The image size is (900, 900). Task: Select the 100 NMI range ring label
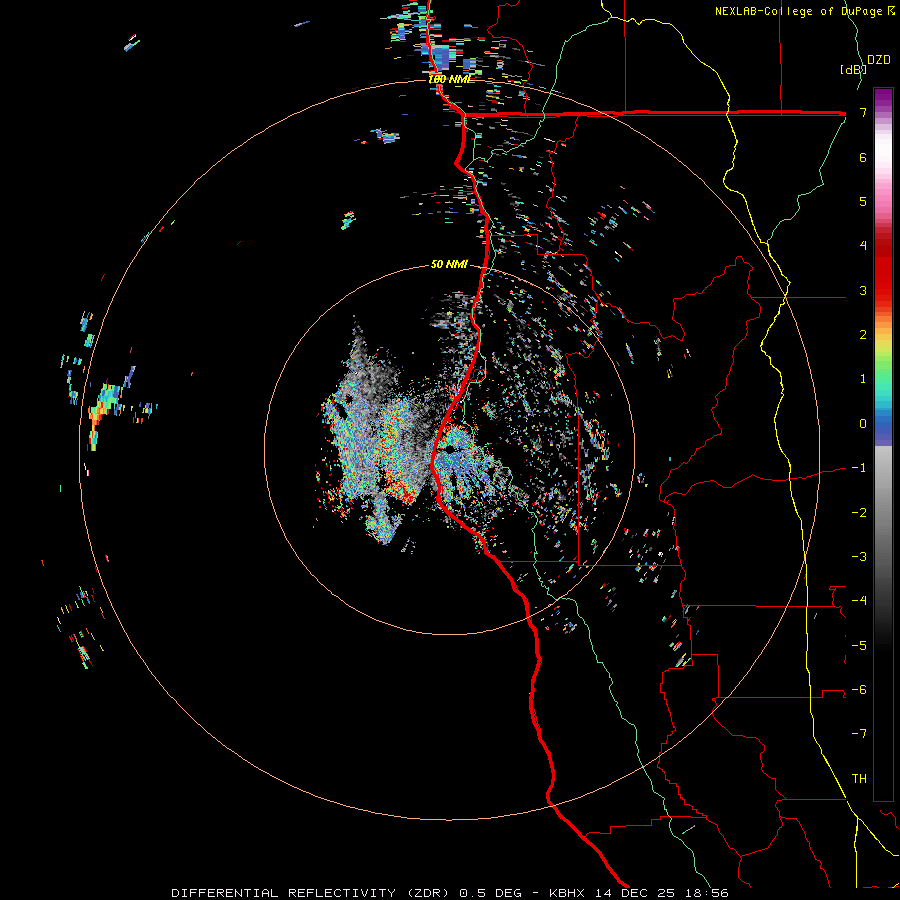point(450,79)
